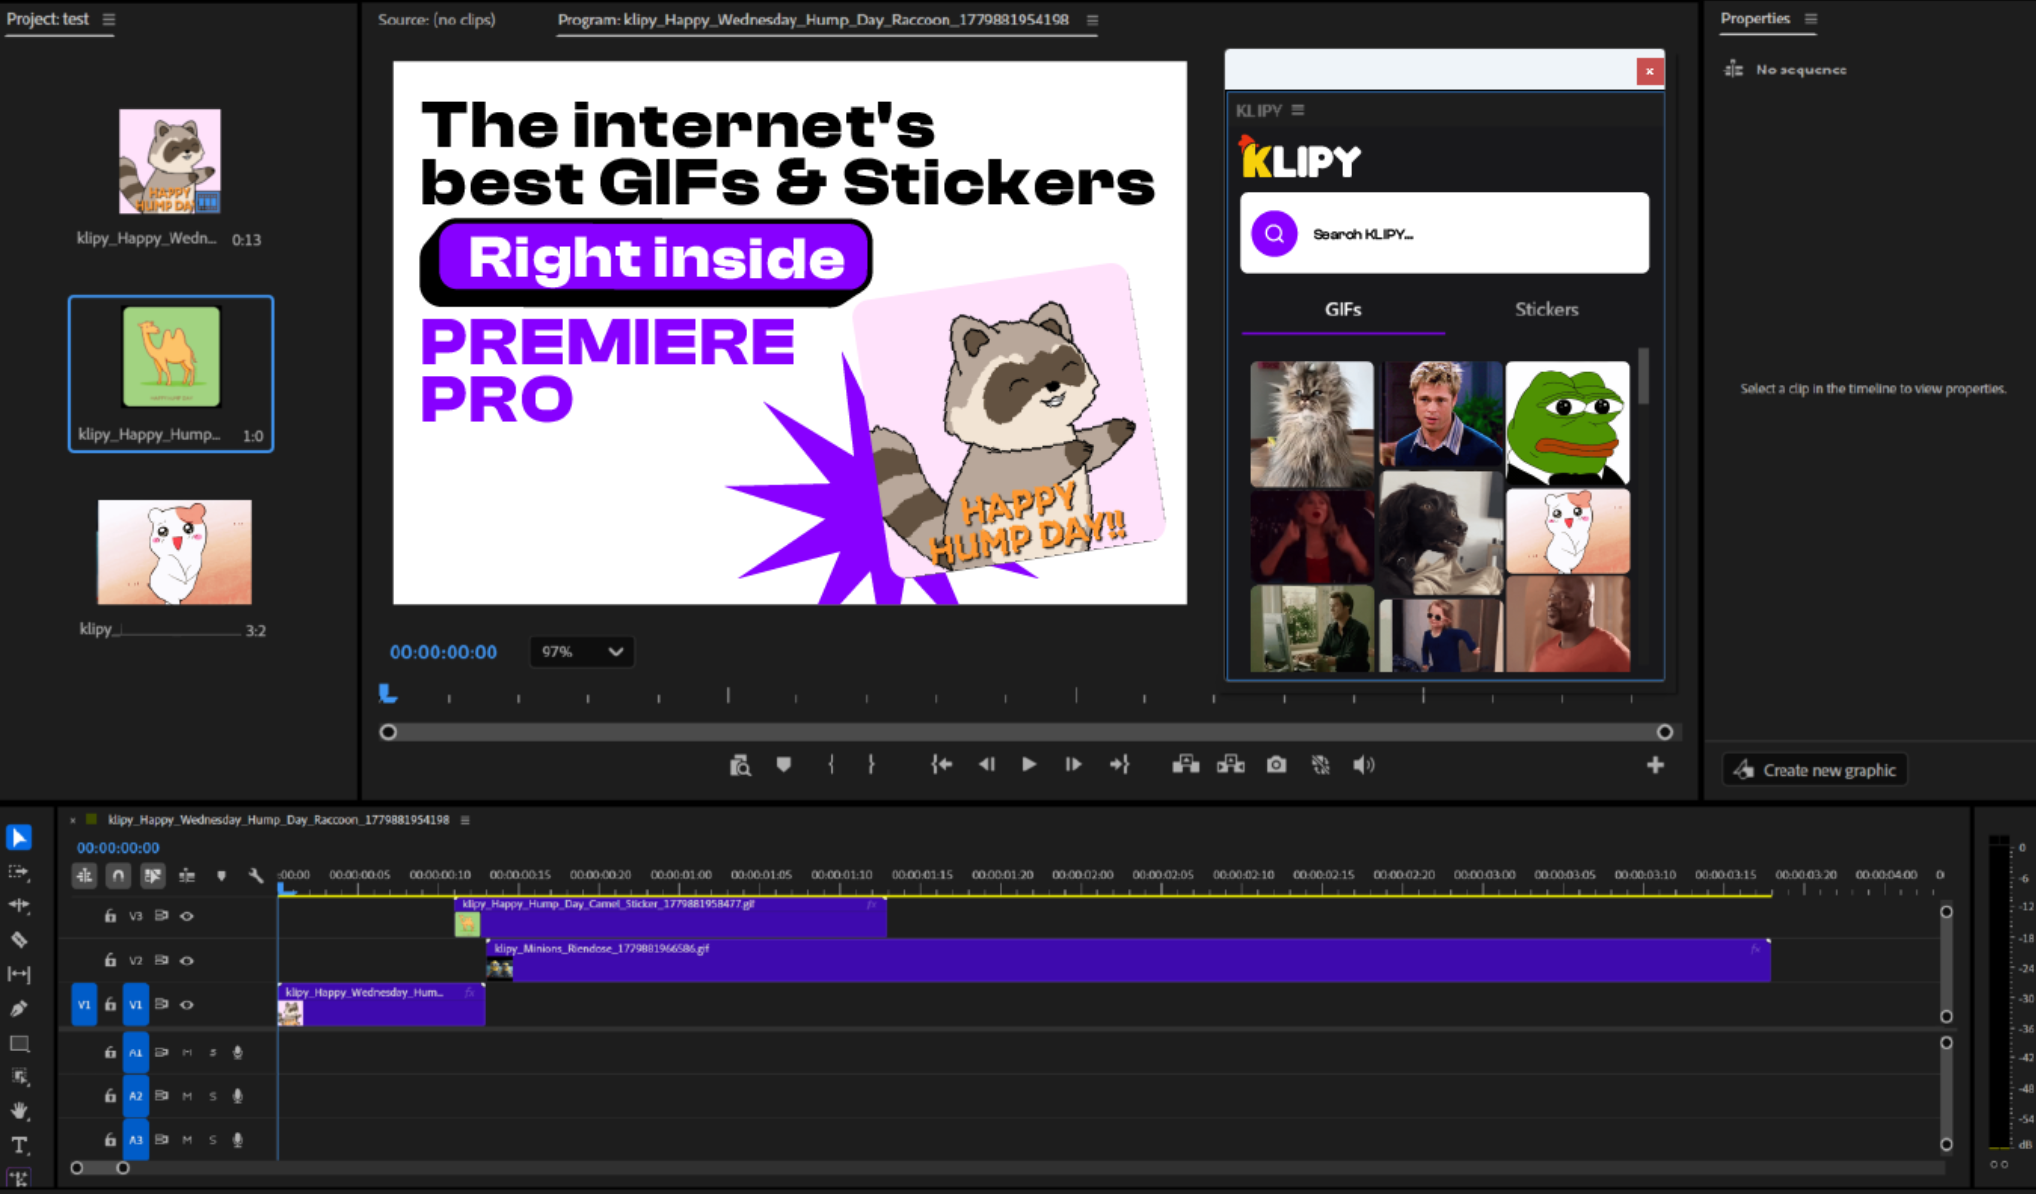
Task: Click the Mark In bracket button
Action: 831,765
